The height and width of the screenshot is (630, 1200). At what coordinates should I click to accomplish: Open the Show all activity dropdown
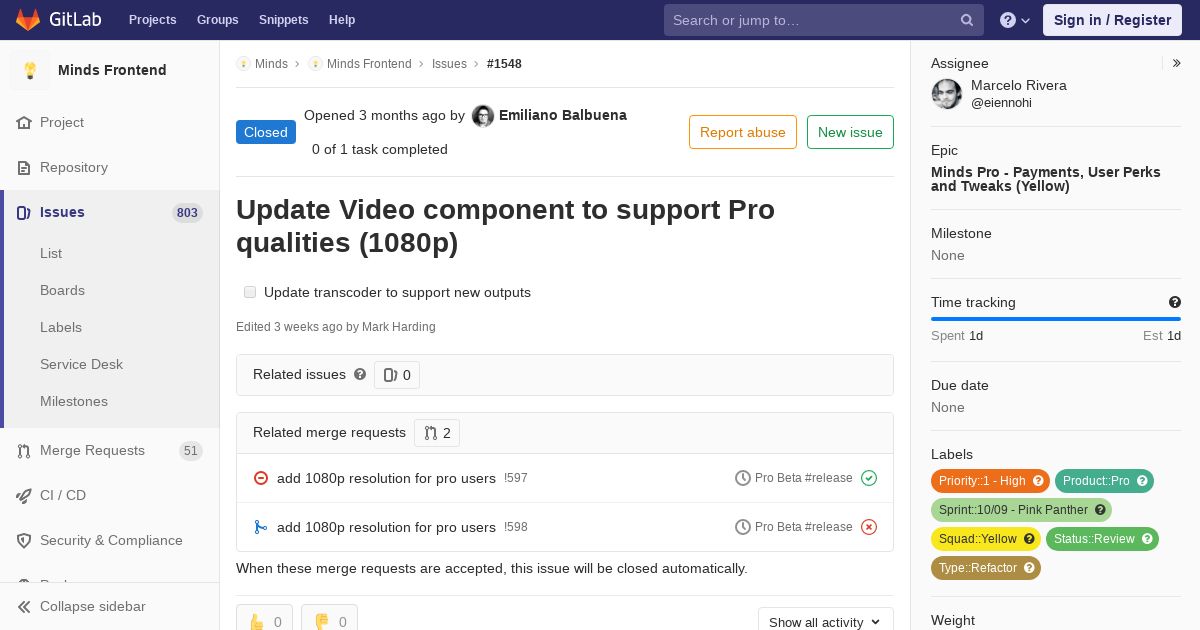click(825, 619)
